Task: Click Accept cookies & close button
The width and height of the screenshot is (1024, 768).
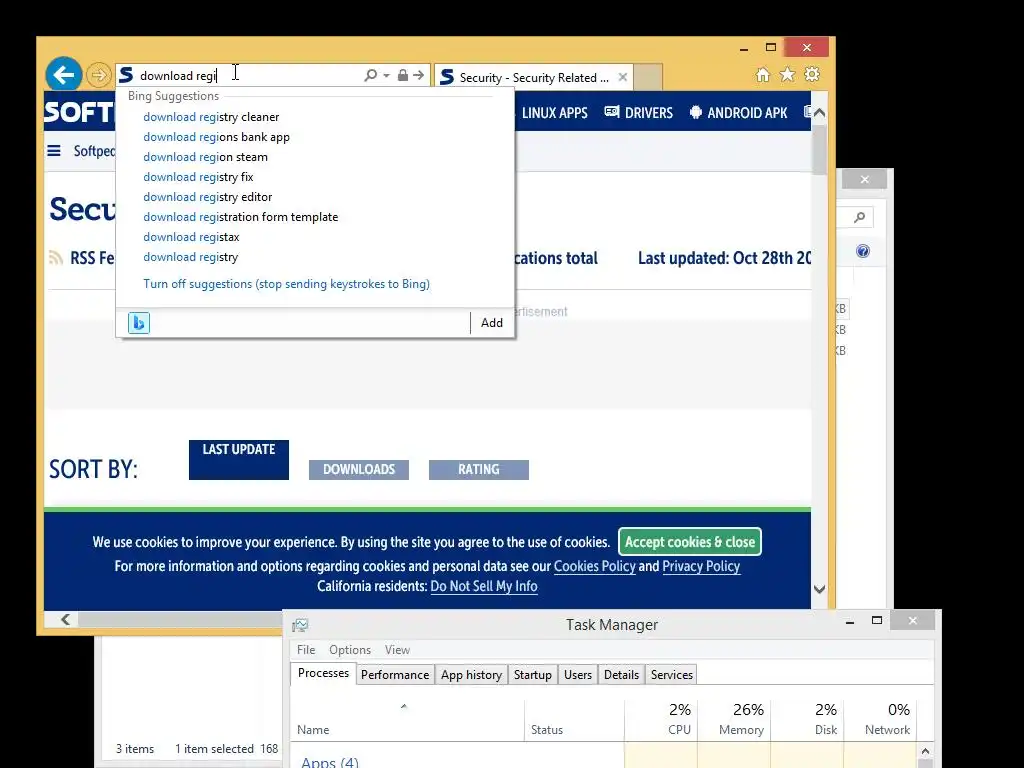Action: click(690, 542)
